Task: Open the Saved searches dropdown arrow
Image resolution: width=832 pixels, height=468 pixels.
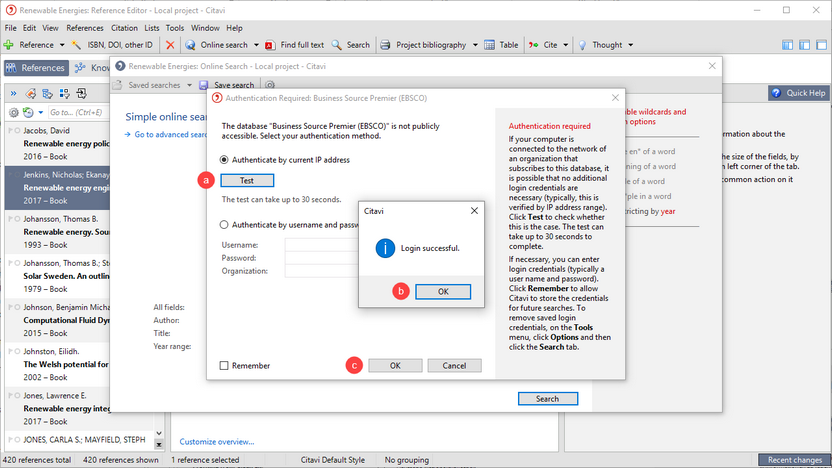Action: tap(189, 85)
